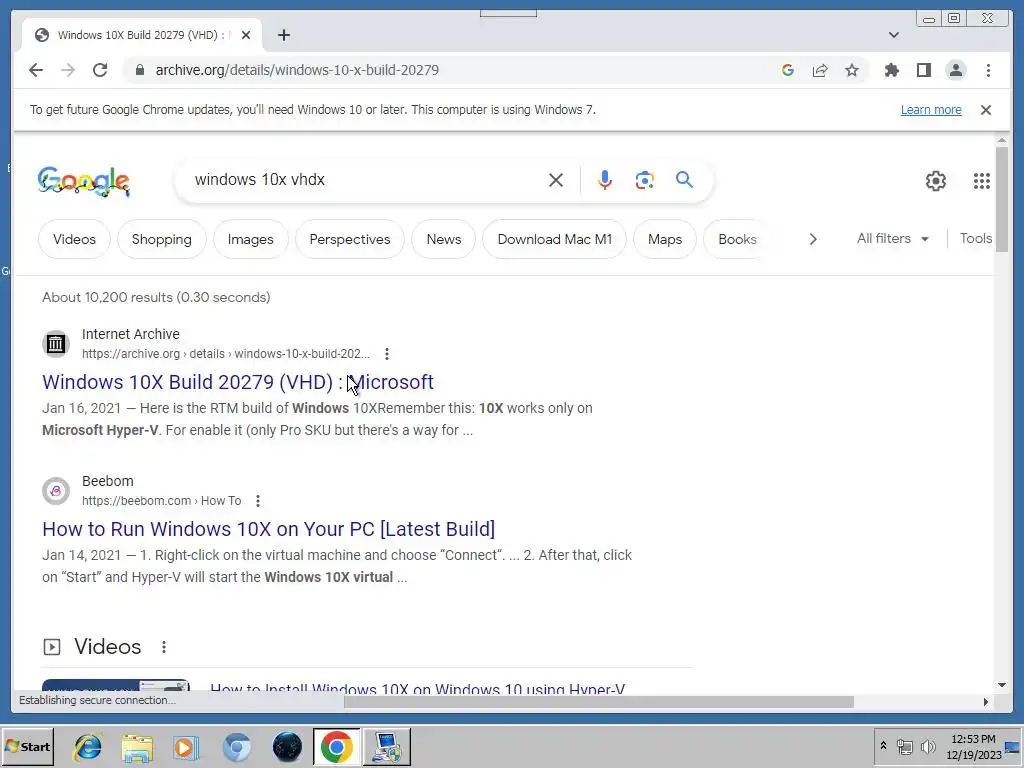Click the Internet Archive favicon
The image size is (1024, 768).
(x=56, y=344)
